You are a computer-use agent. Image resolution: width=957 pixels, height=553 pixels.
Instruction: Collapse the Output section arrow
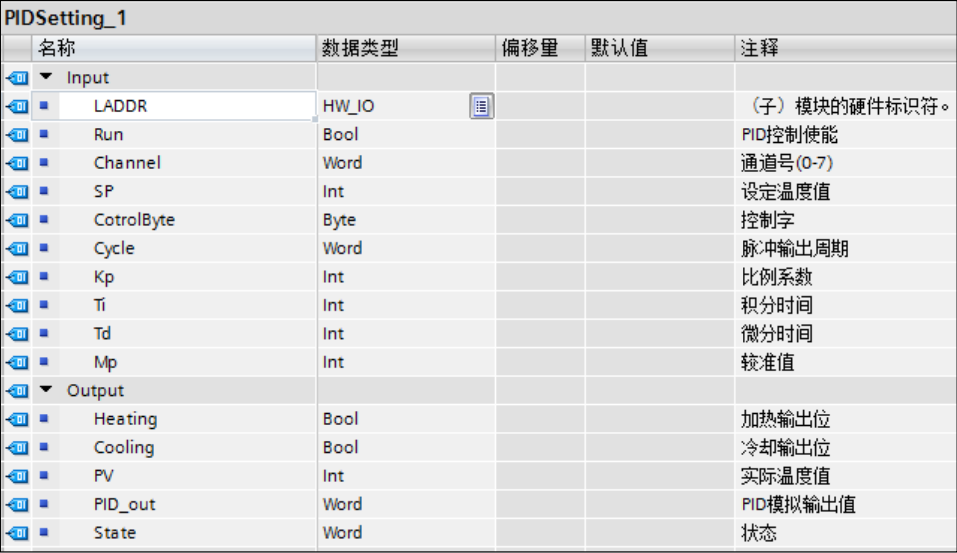tap(46, 389)
